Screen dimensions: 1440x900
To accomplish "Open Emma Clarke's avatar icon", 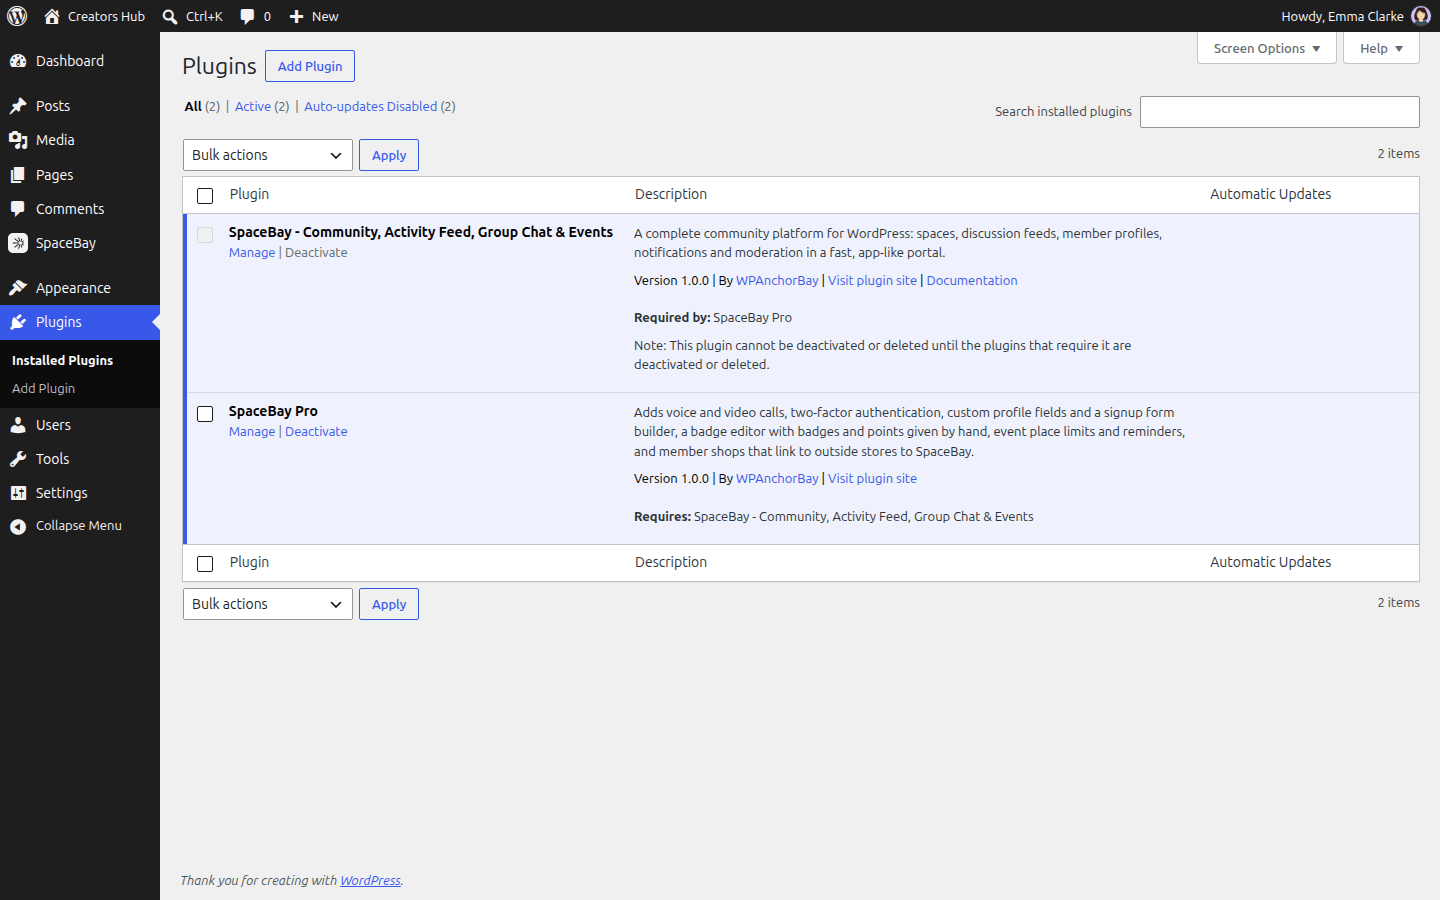I will pyautogui.click(x=1420, y=16).
